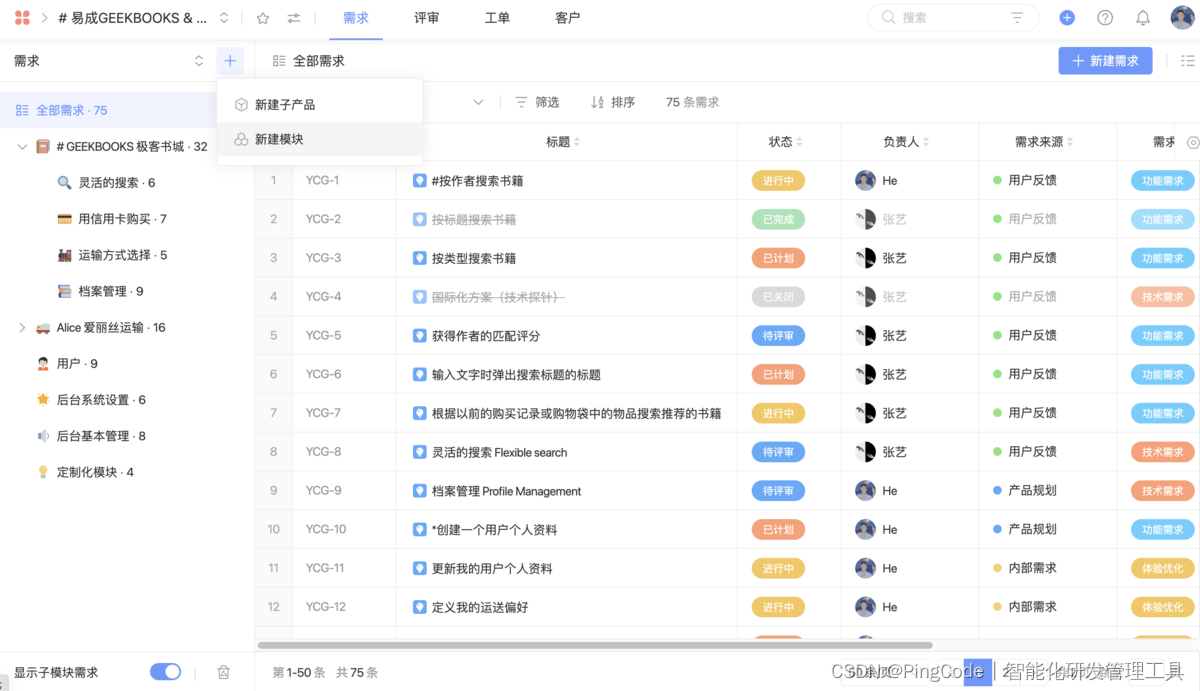The height and width of the screenshot is (691, 1200).
Task: Click the column settings gear in table header
Action: (x=1192, y=143)
